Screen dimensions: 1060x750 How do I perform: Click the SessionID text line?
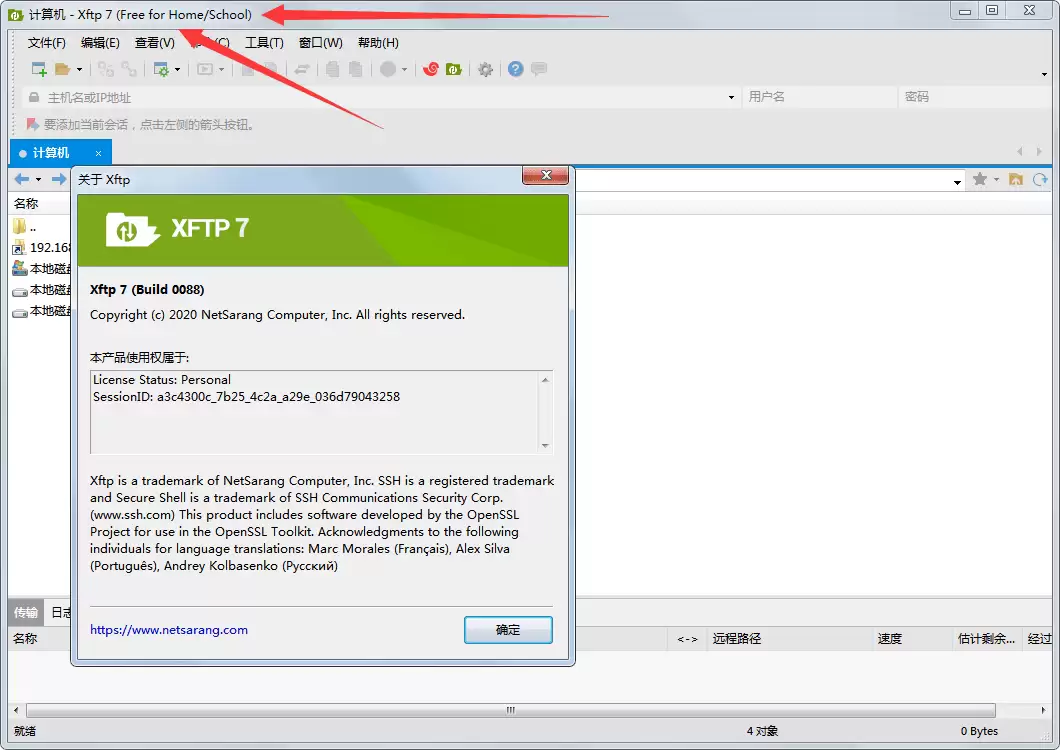click(246, 396)
